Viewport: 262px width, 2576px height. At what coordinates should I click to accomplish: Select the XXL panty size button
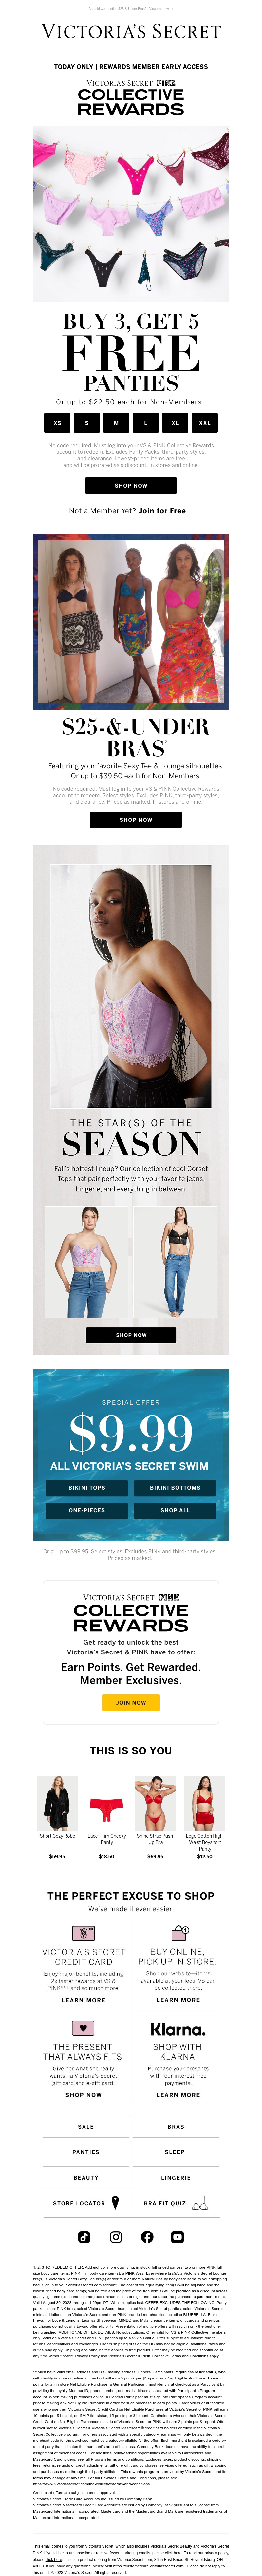pyautogui.click(x=204, y=423)
